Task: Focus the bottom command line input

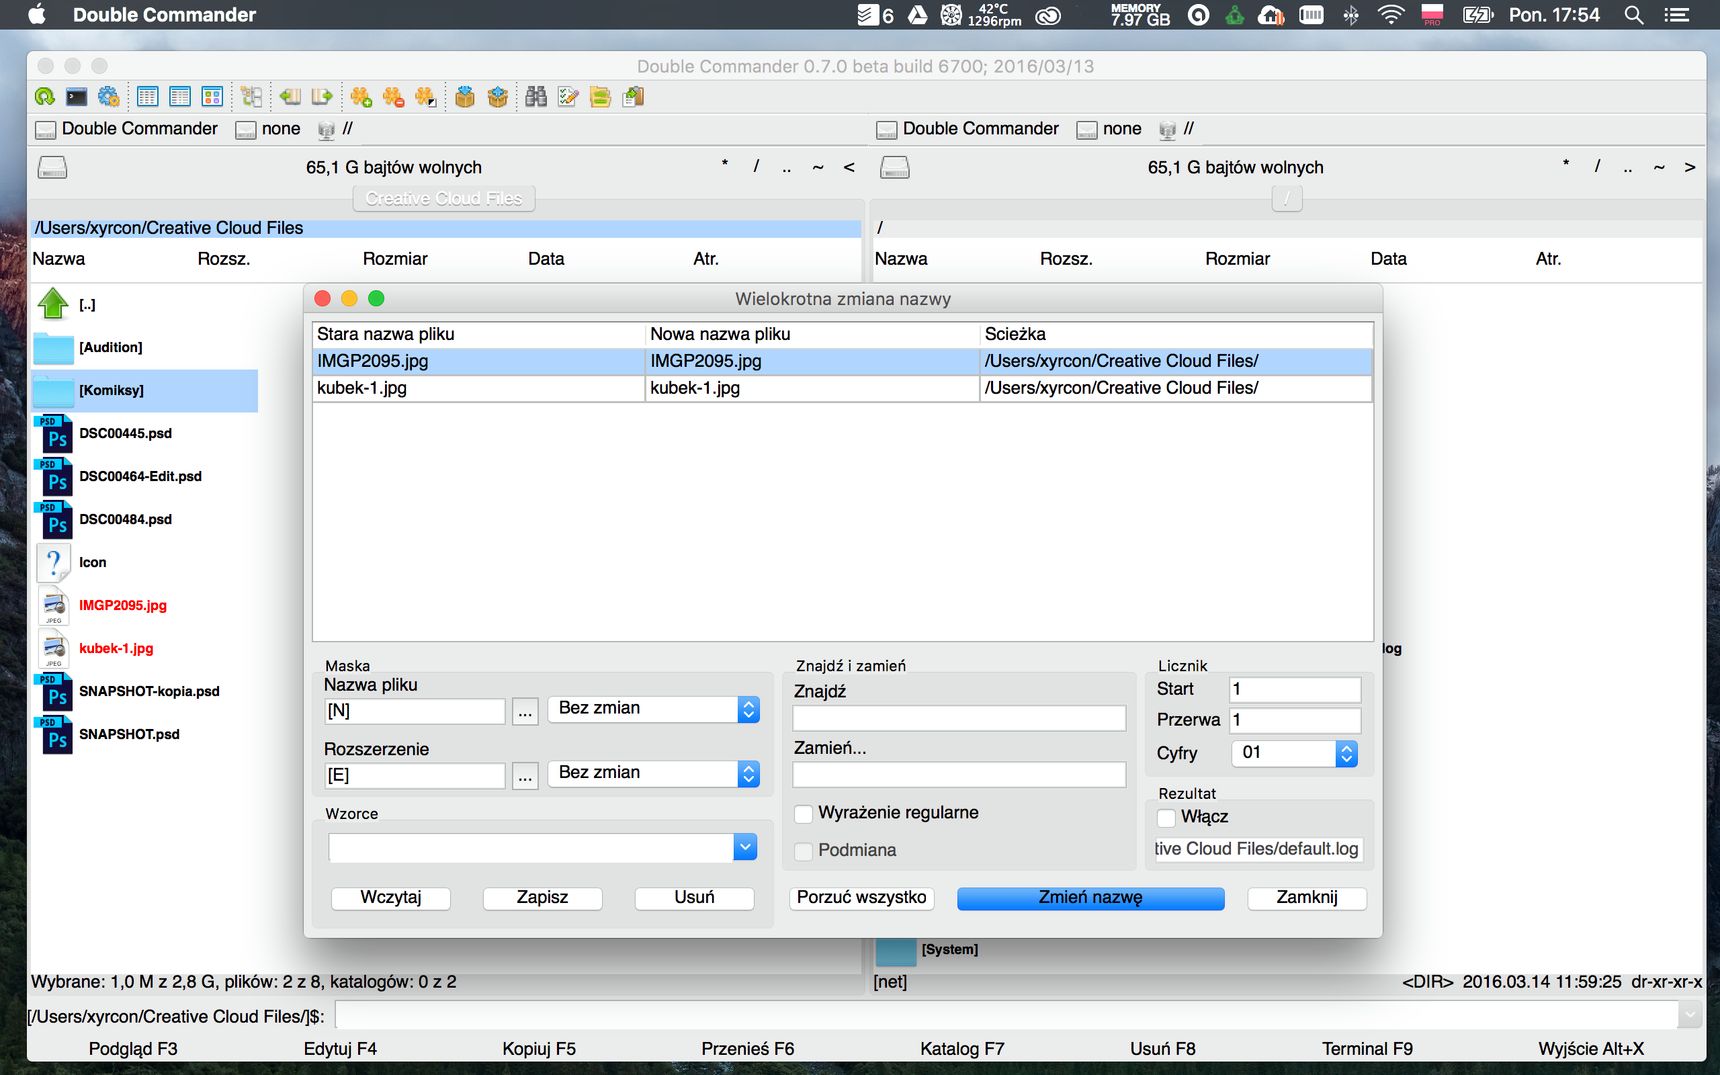Action: (1005, 1015)
